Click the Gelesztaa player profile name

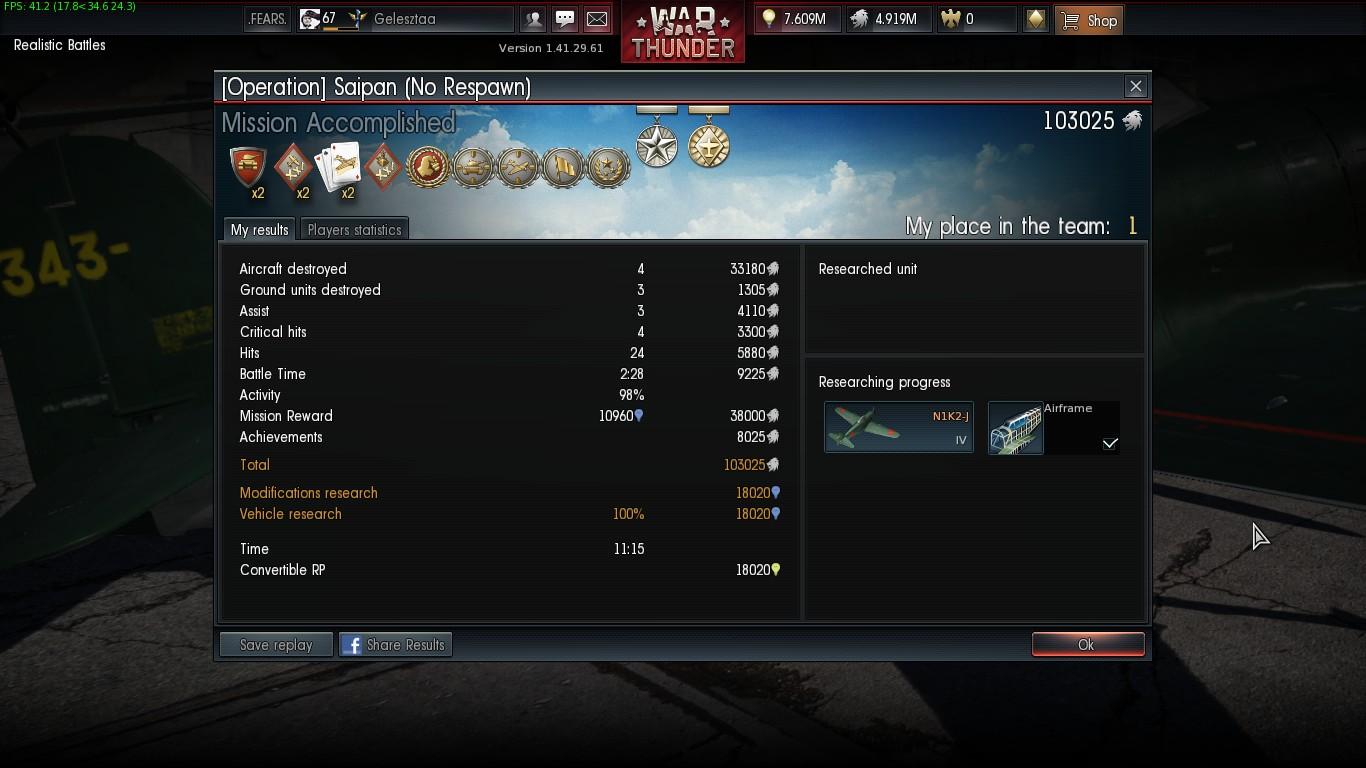click(x=405, y=19)
